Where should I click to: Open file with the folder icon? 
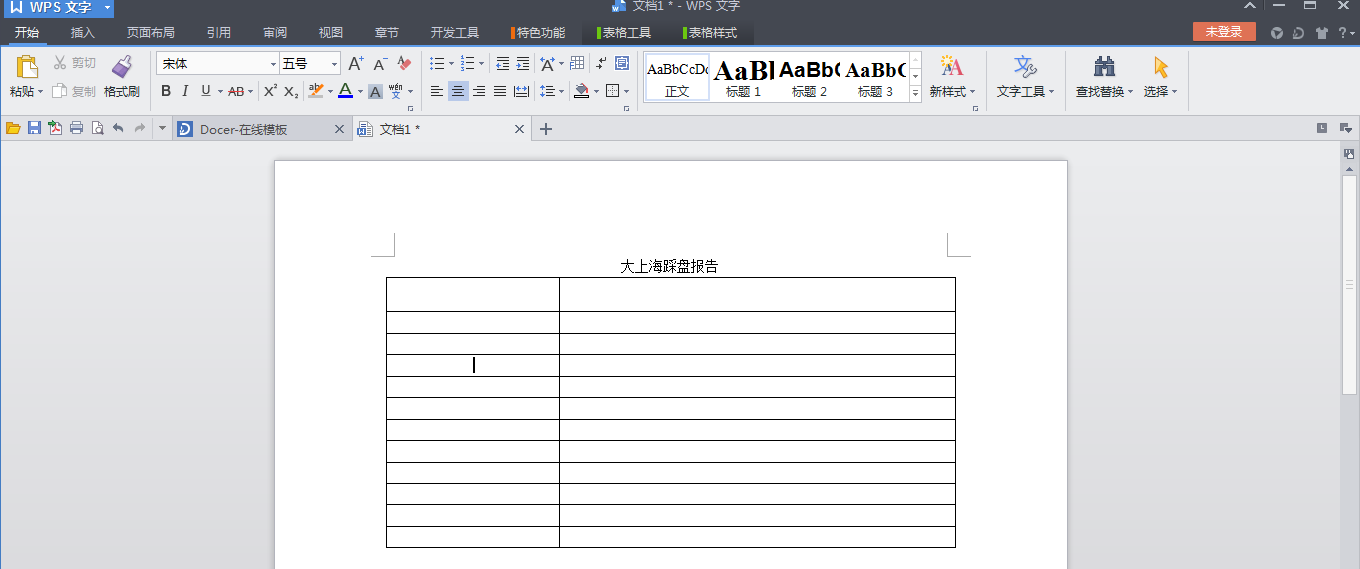(13, 128)
